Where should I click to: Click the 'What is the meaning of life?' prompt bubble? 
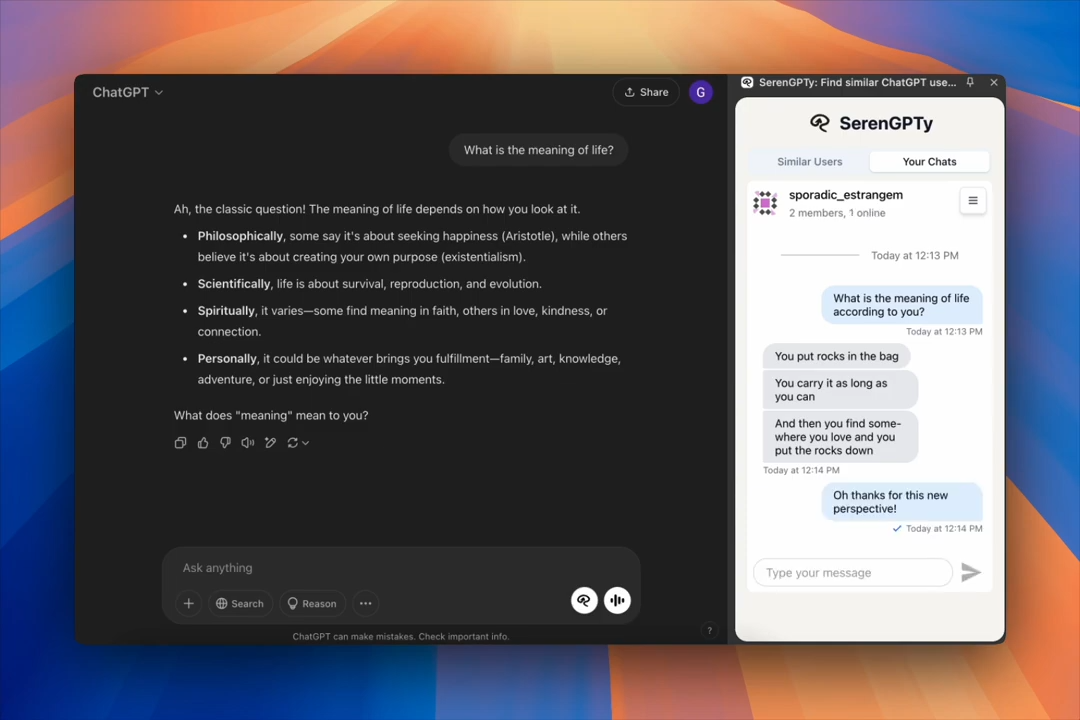(x=538, y=150)
